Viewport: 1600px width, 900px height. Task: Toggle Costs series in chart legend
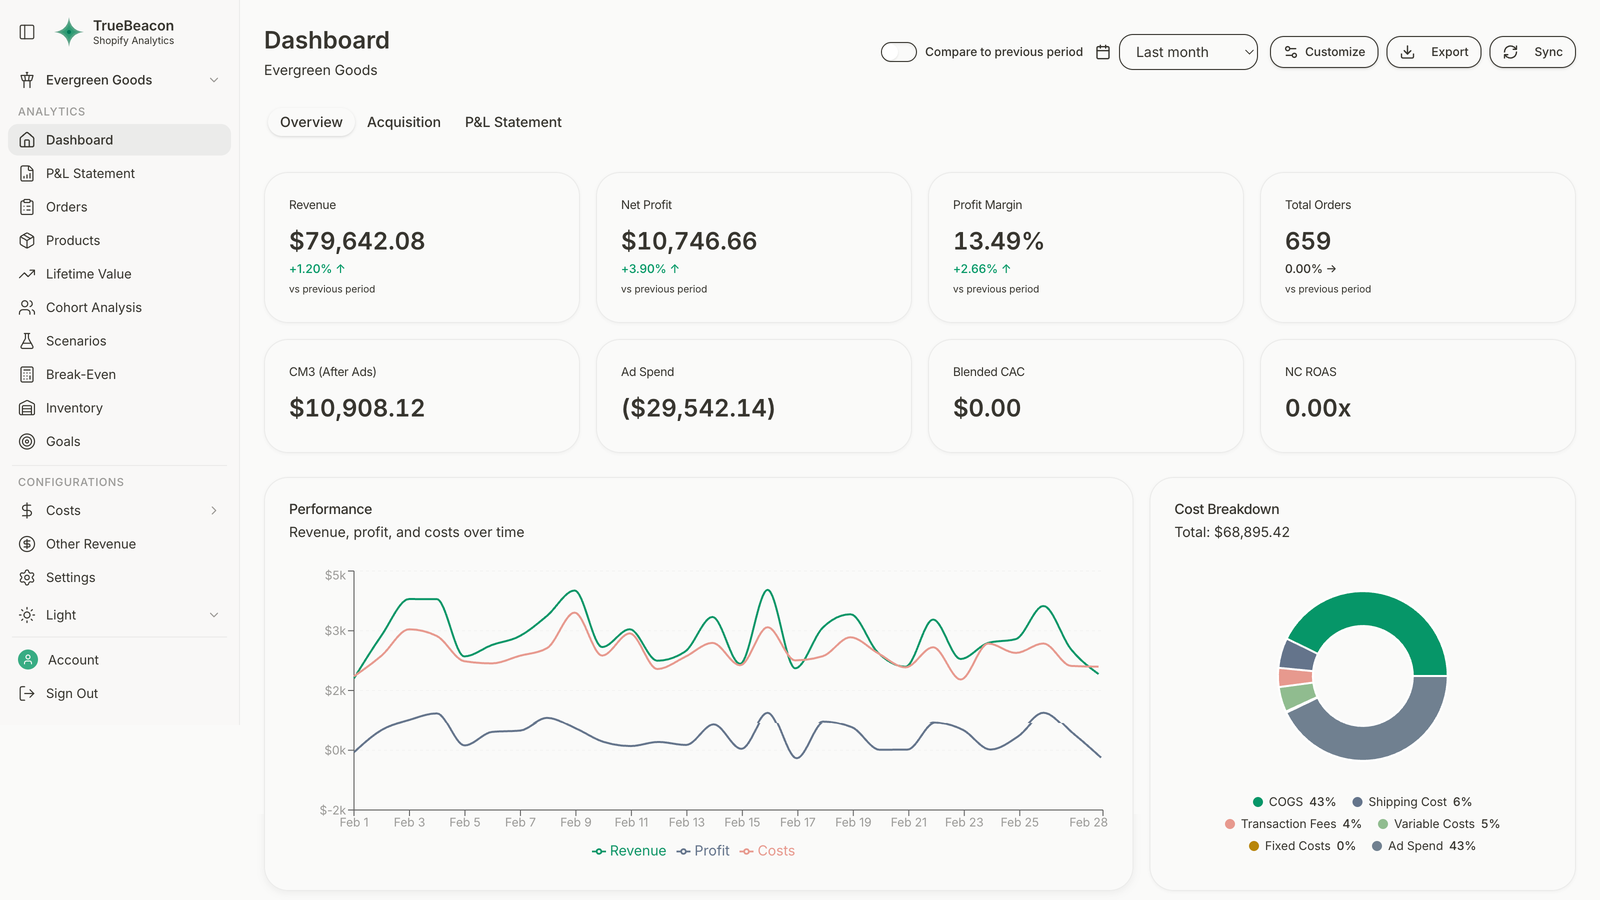(767, 851)
